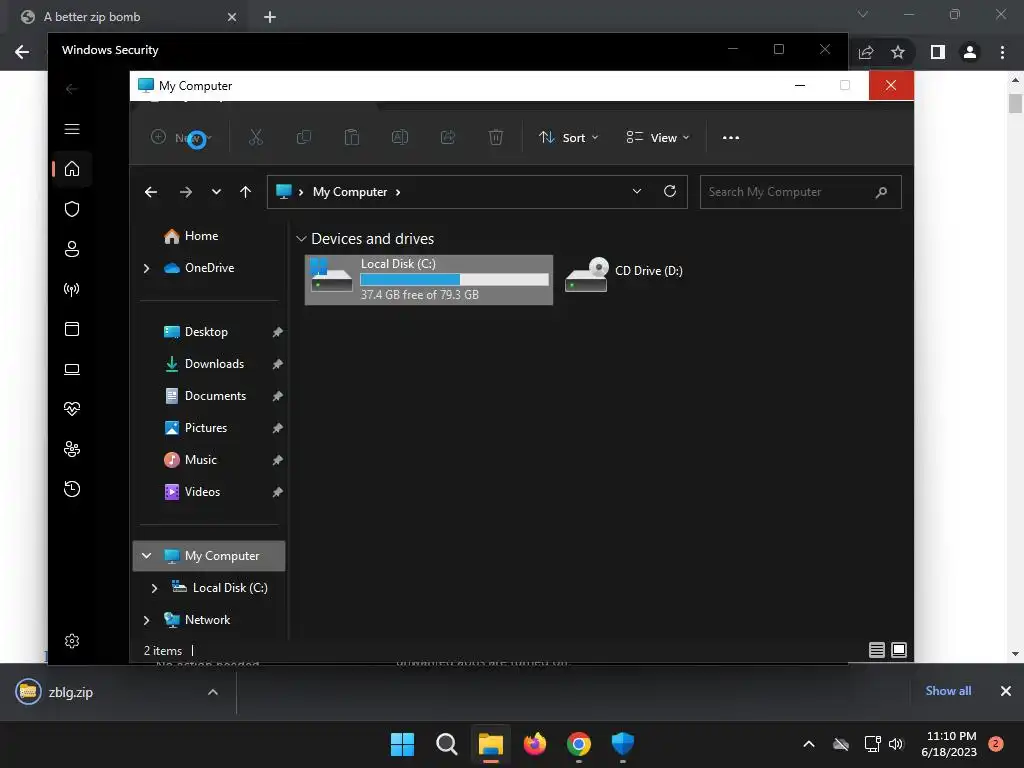Click the Share icon in Explorer toolbar
This screenshot has height=768, width=1024.
448,137
